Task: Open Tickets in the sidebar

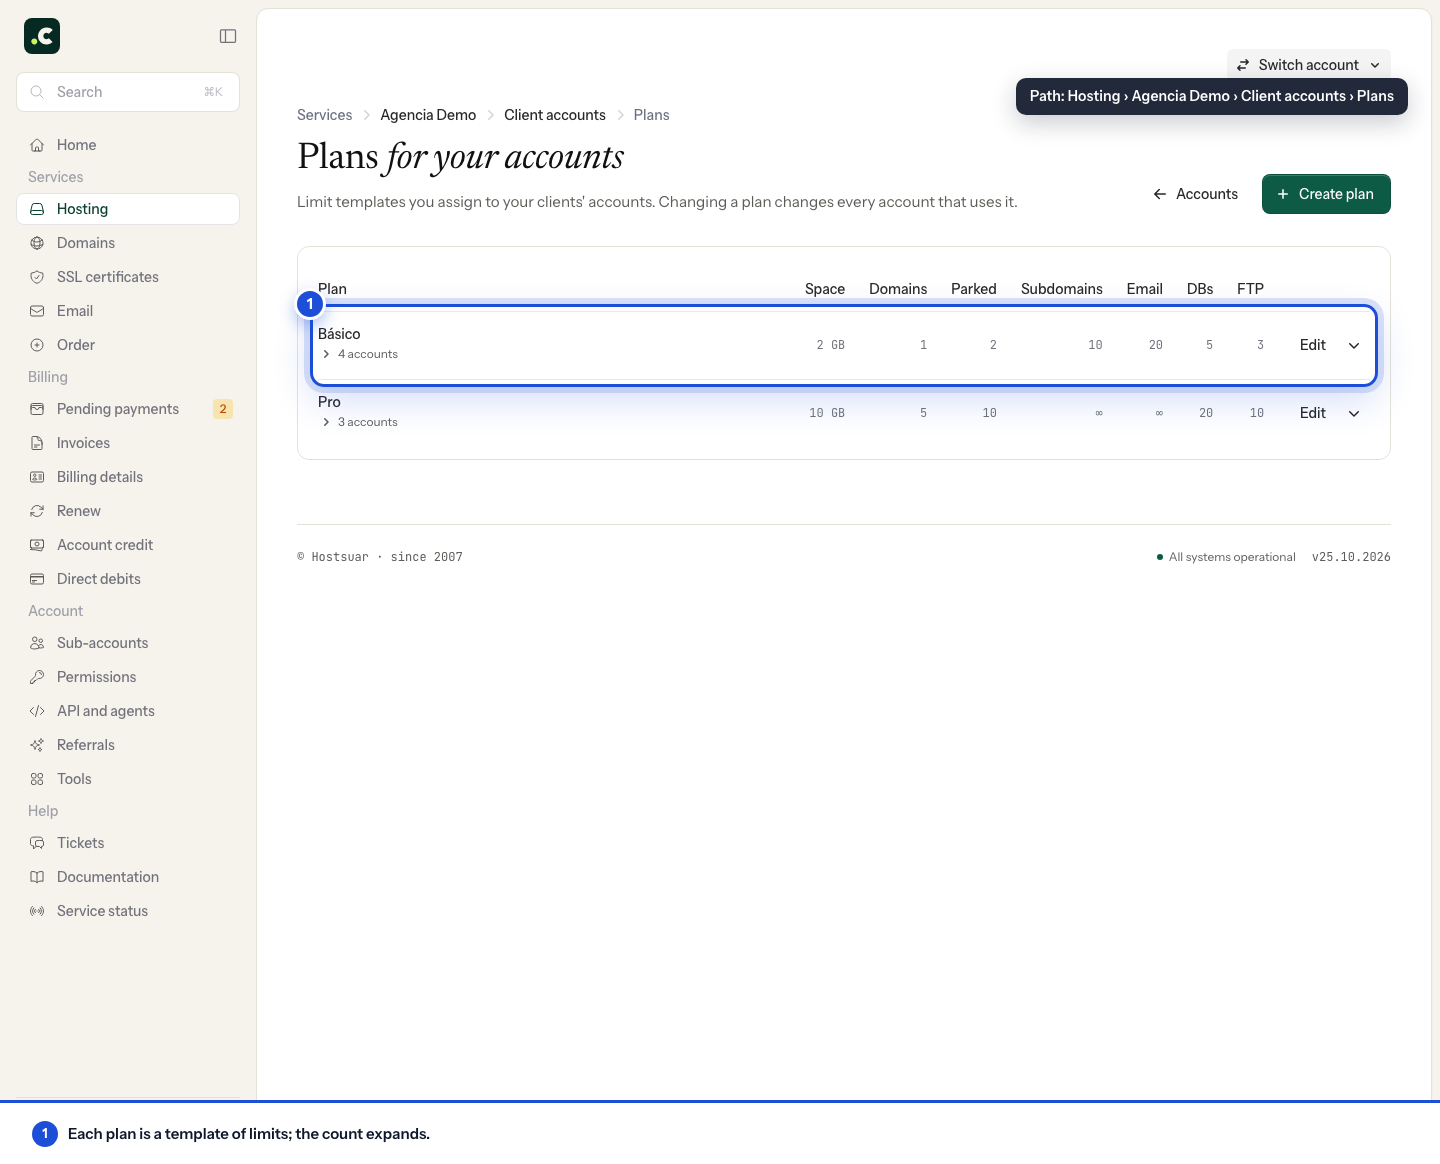Action: (128, 843)
